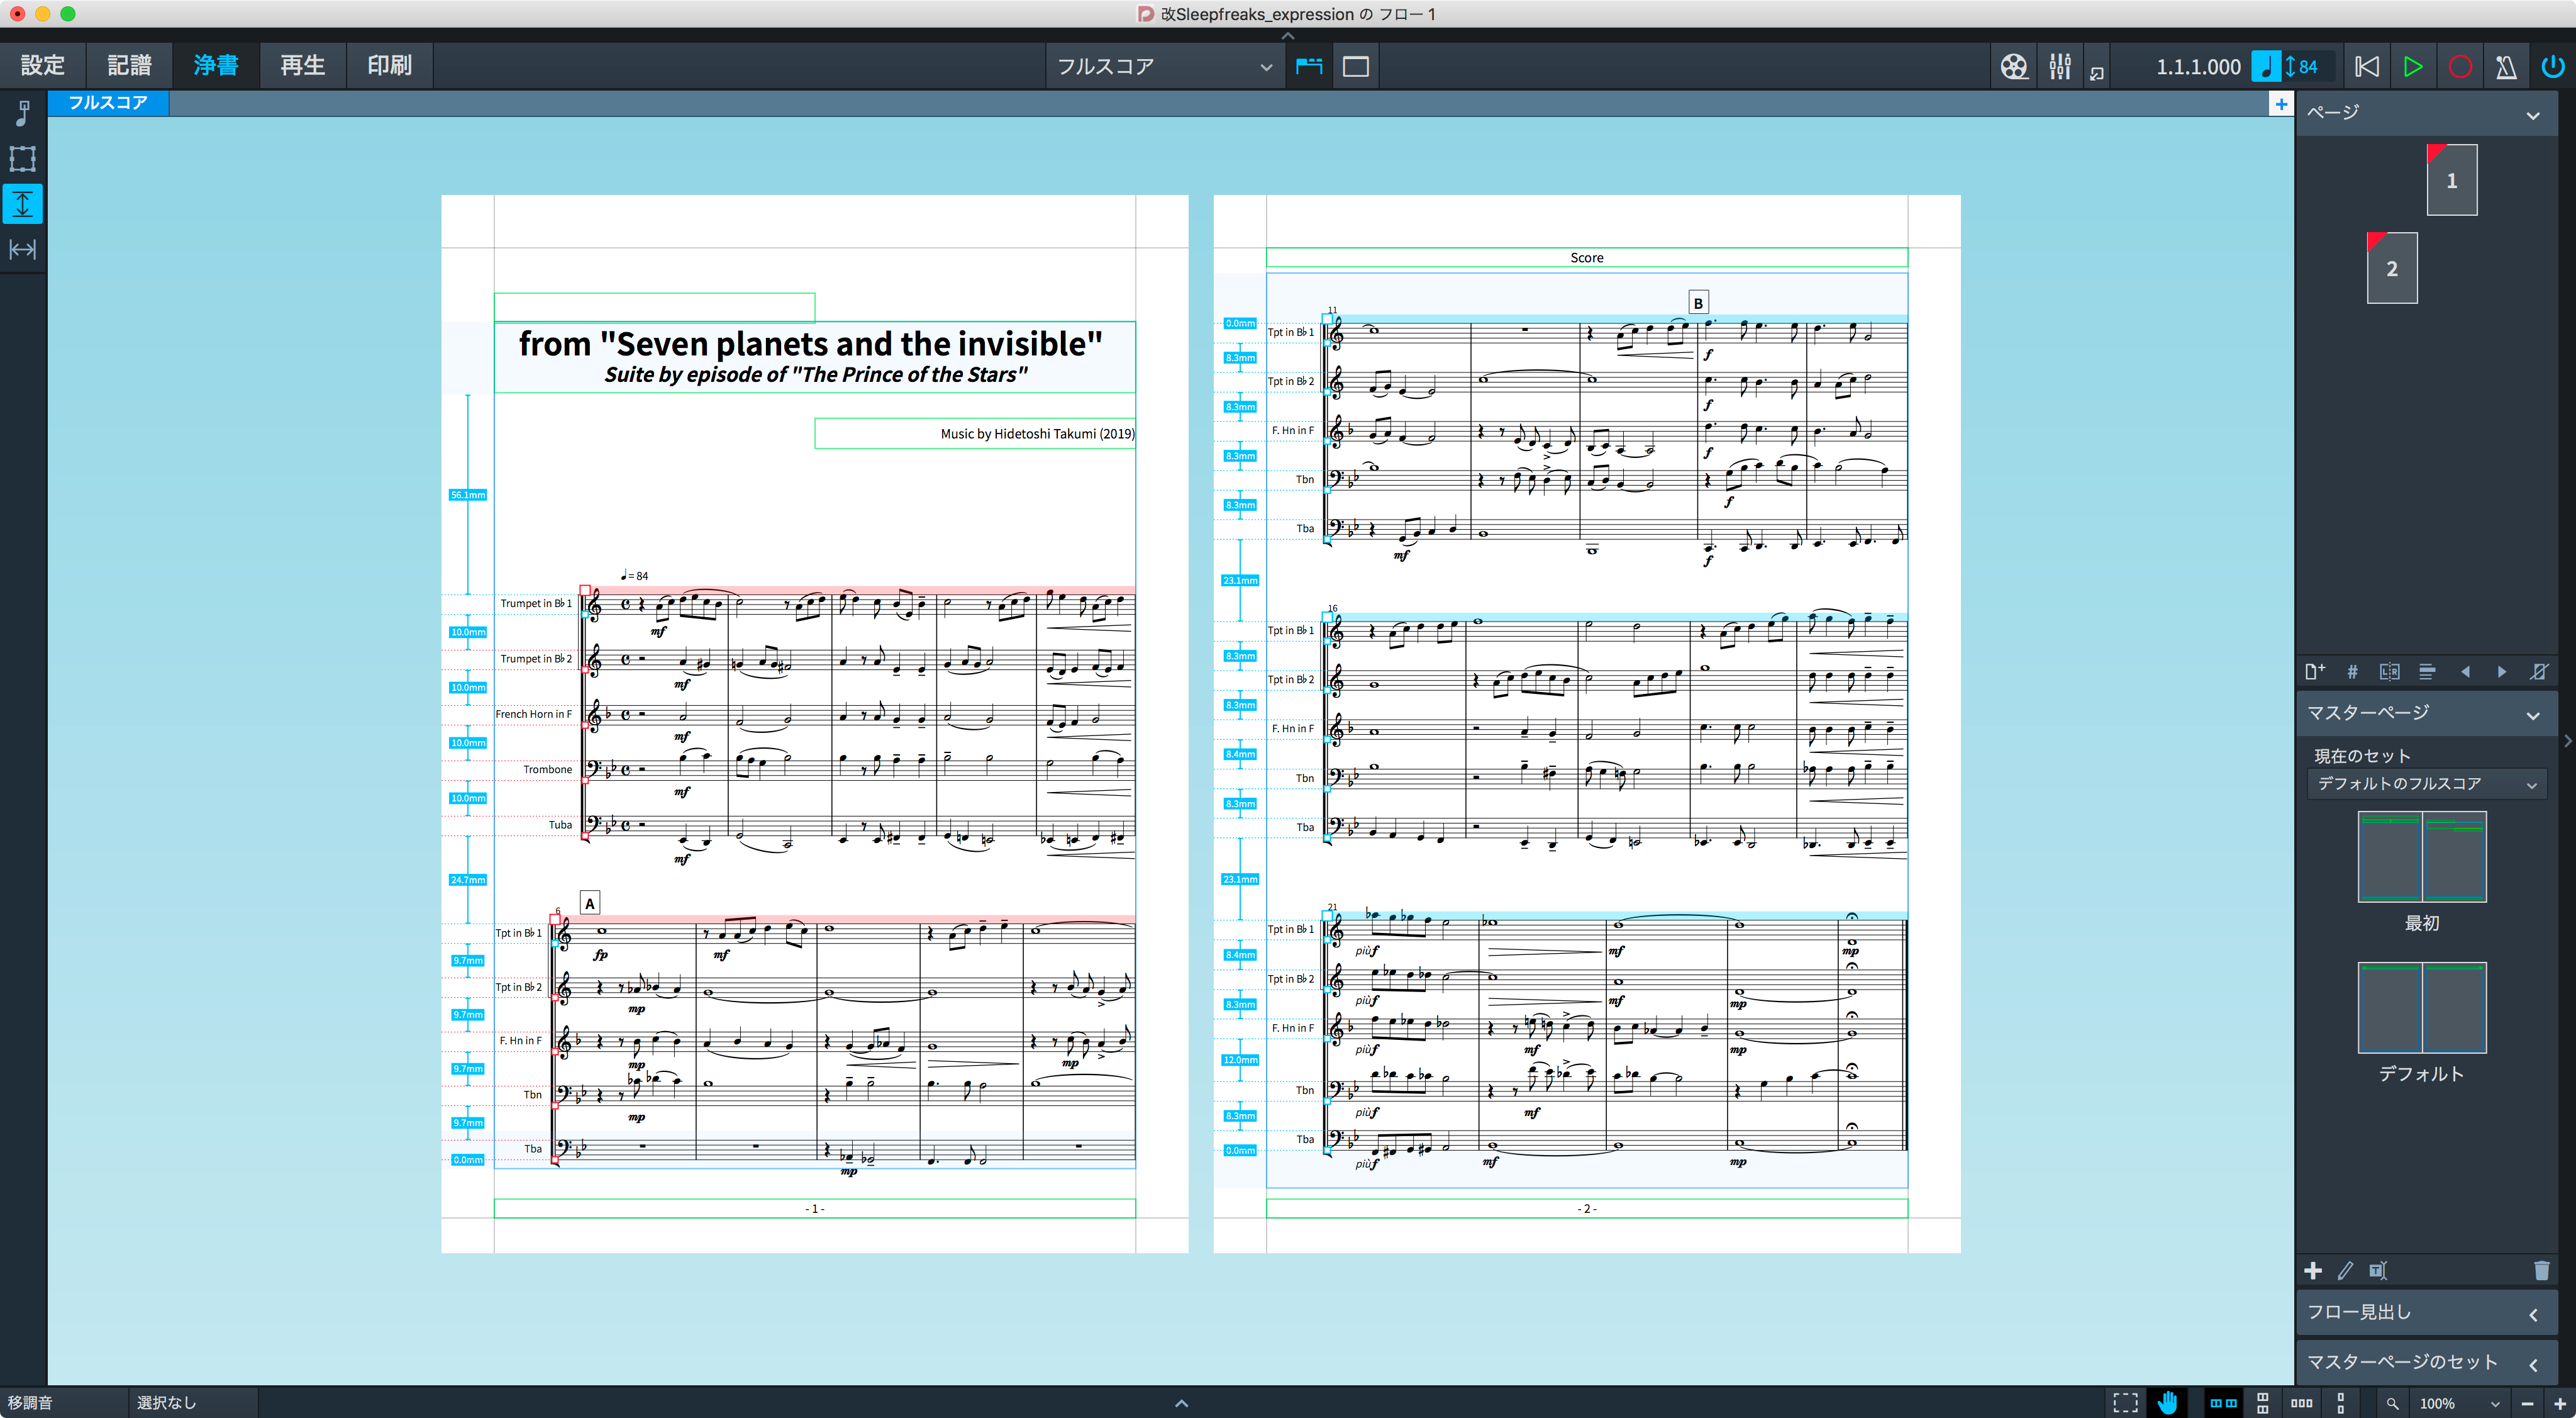This screenshot has width=2576, height=1418.
Task: Expand the フロー見出し panel section
Action: click(x=2425, y=1312)
